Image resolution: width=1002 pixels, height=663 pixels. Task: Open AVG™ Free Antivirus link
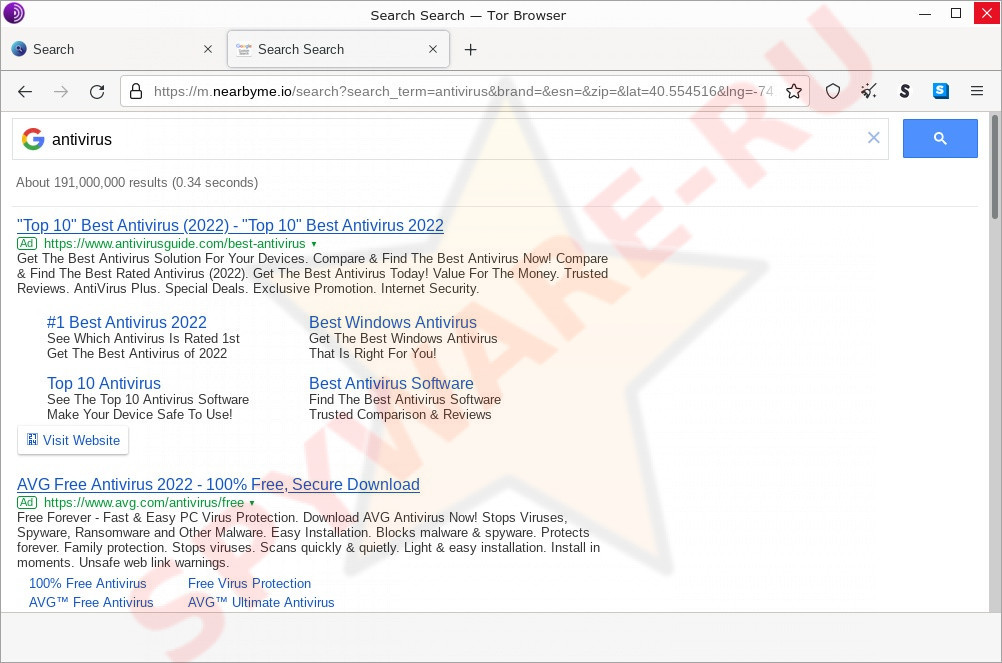point(91,602)
